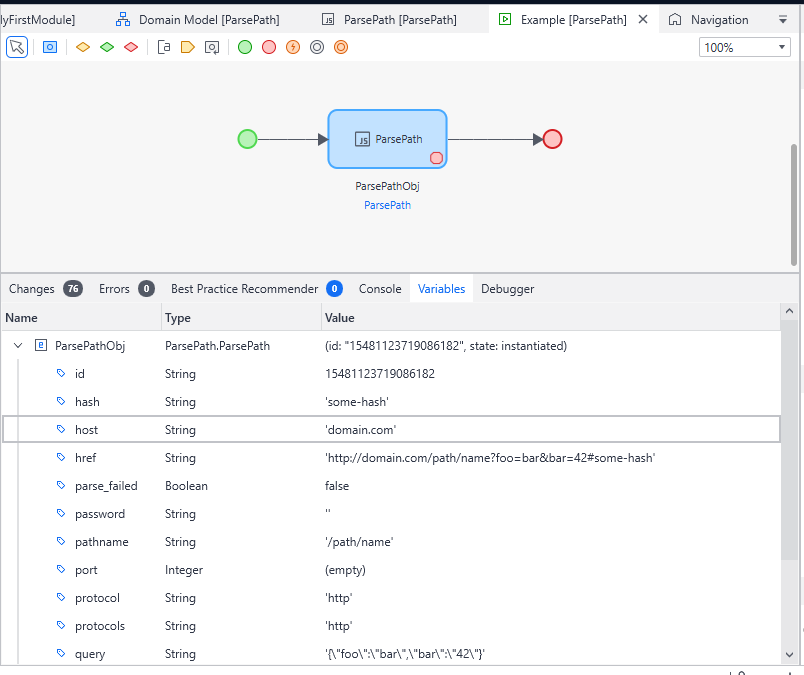Add a parameter from the toolbar
Screen dimensions: 804x675
click(x=50, y=47)
